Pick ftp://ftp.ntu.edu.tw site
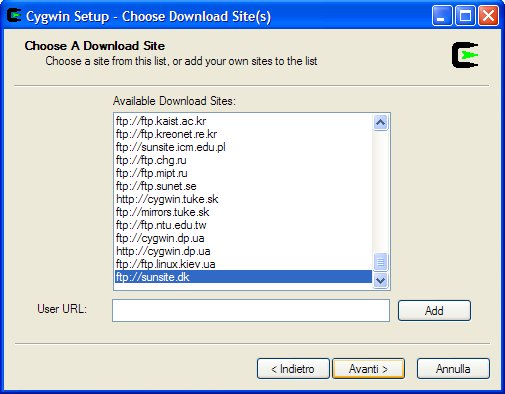 243,225
